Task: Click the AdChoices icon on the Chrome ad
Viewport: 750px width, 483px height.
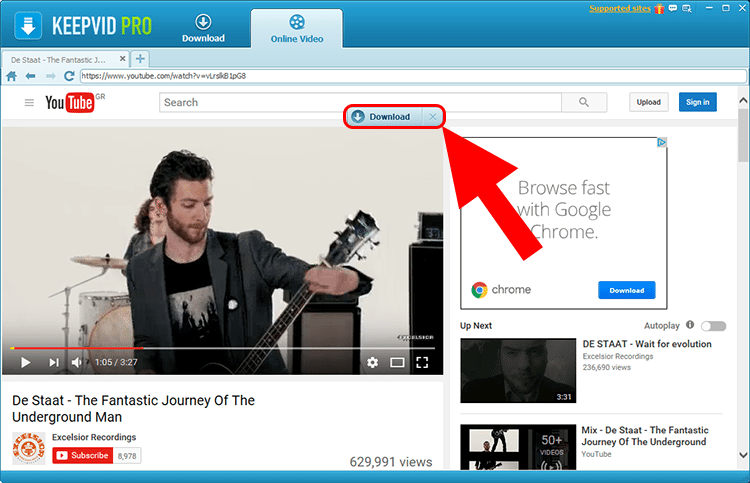Action: click(662, 142)
